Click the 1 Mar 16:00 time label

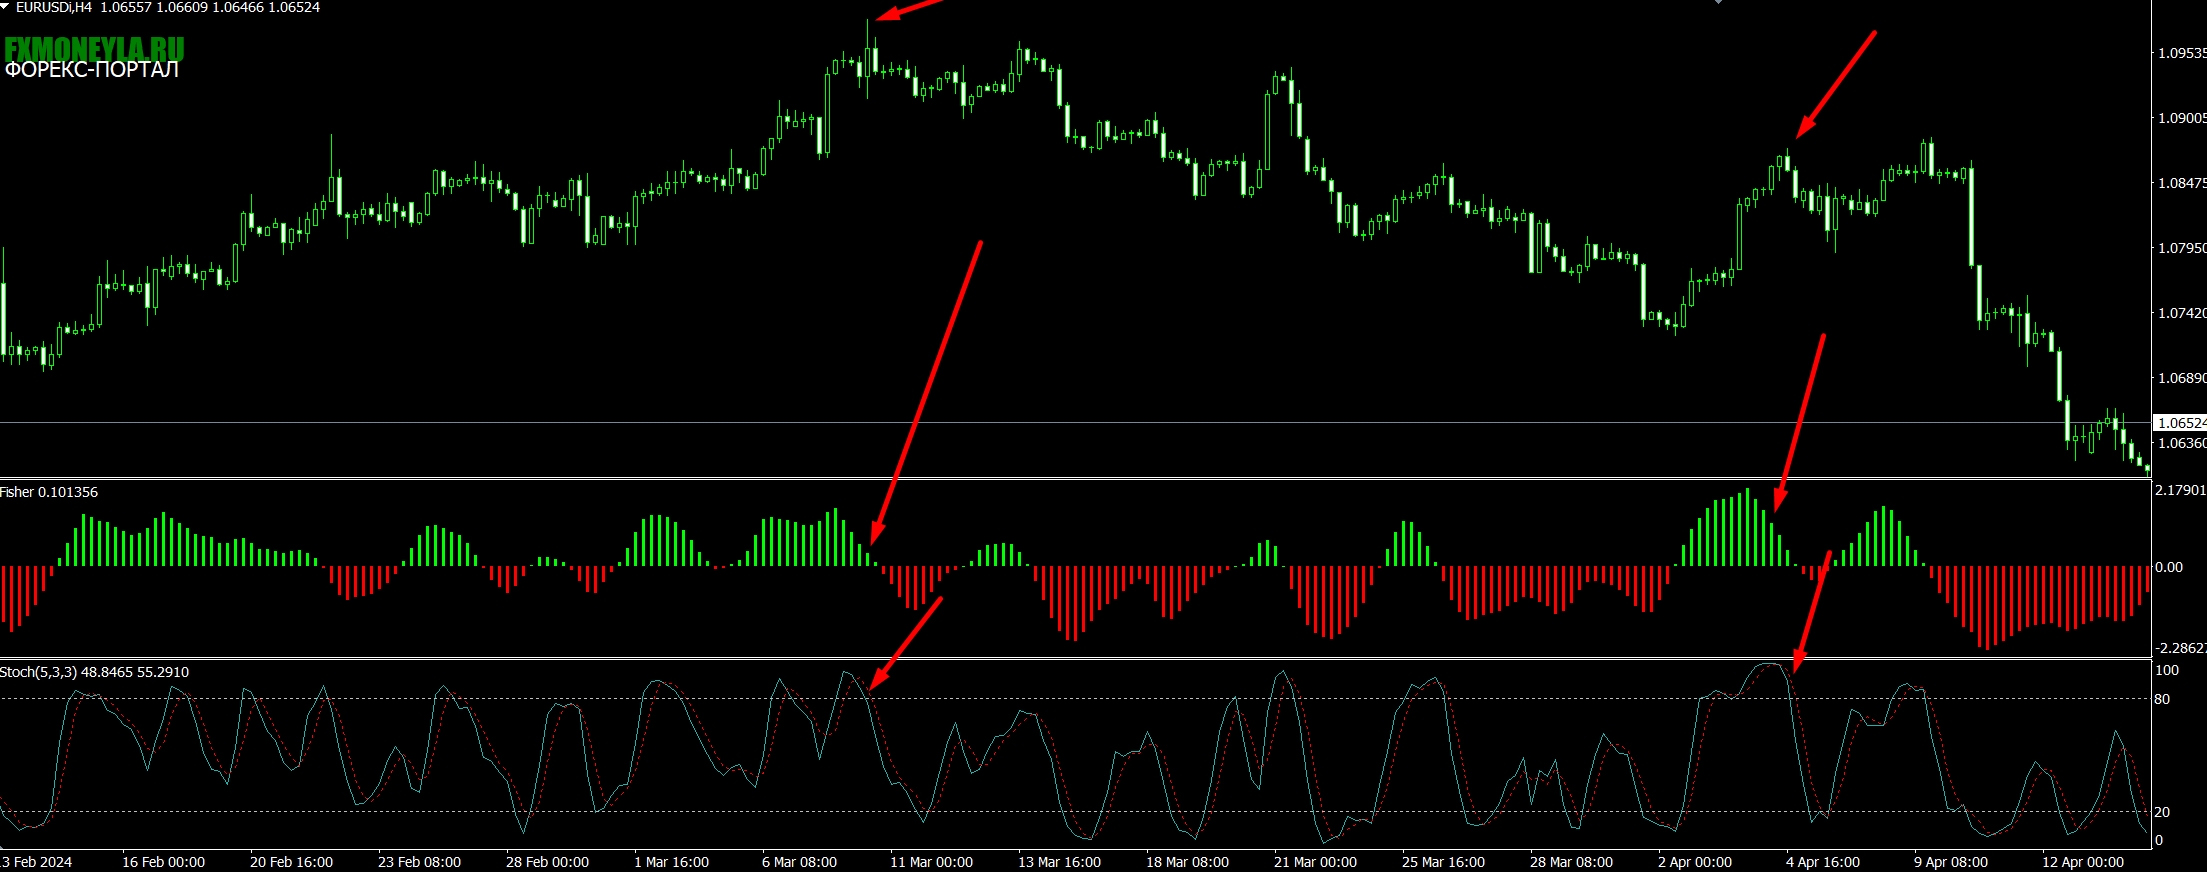(671, 862)
